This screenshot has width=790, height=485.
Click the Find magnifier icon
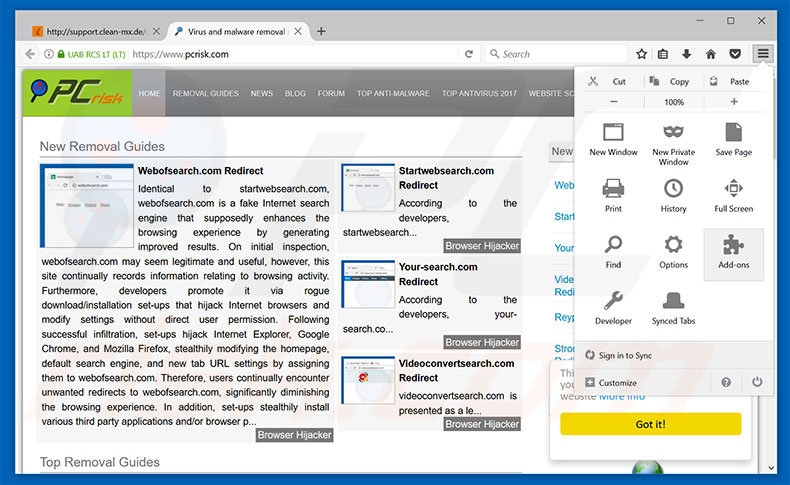(x=613, y=244)
